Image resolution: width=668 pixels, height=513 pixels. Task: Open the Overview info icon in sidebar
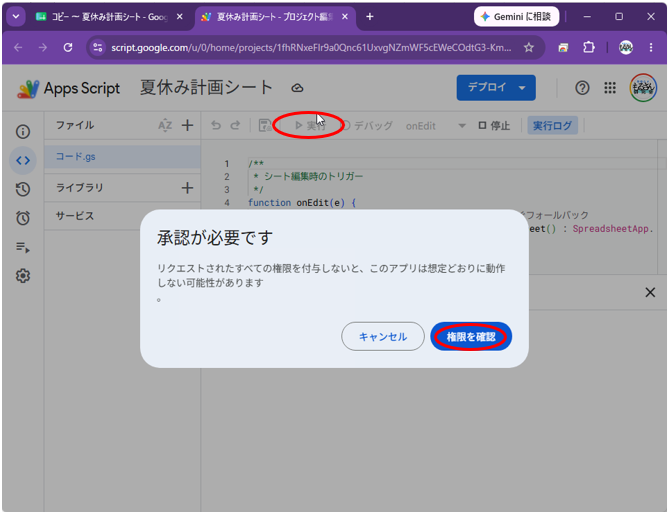[x=23, y=132]
